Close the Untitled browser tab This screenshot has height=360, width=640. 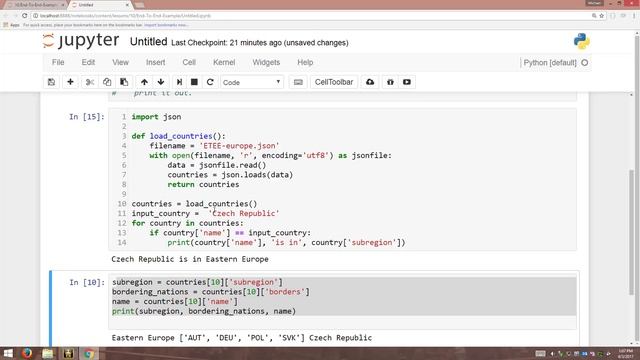coord(127,5)
